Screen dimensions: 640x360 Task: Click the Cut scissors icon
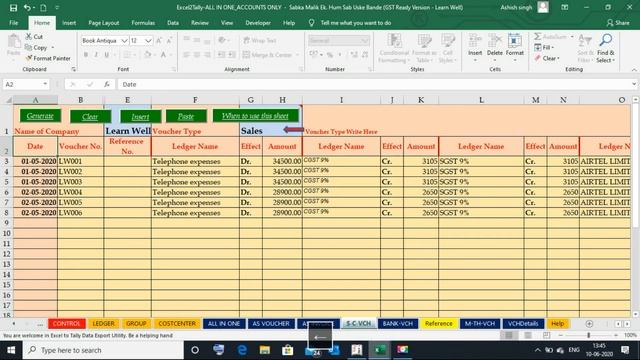29,37
